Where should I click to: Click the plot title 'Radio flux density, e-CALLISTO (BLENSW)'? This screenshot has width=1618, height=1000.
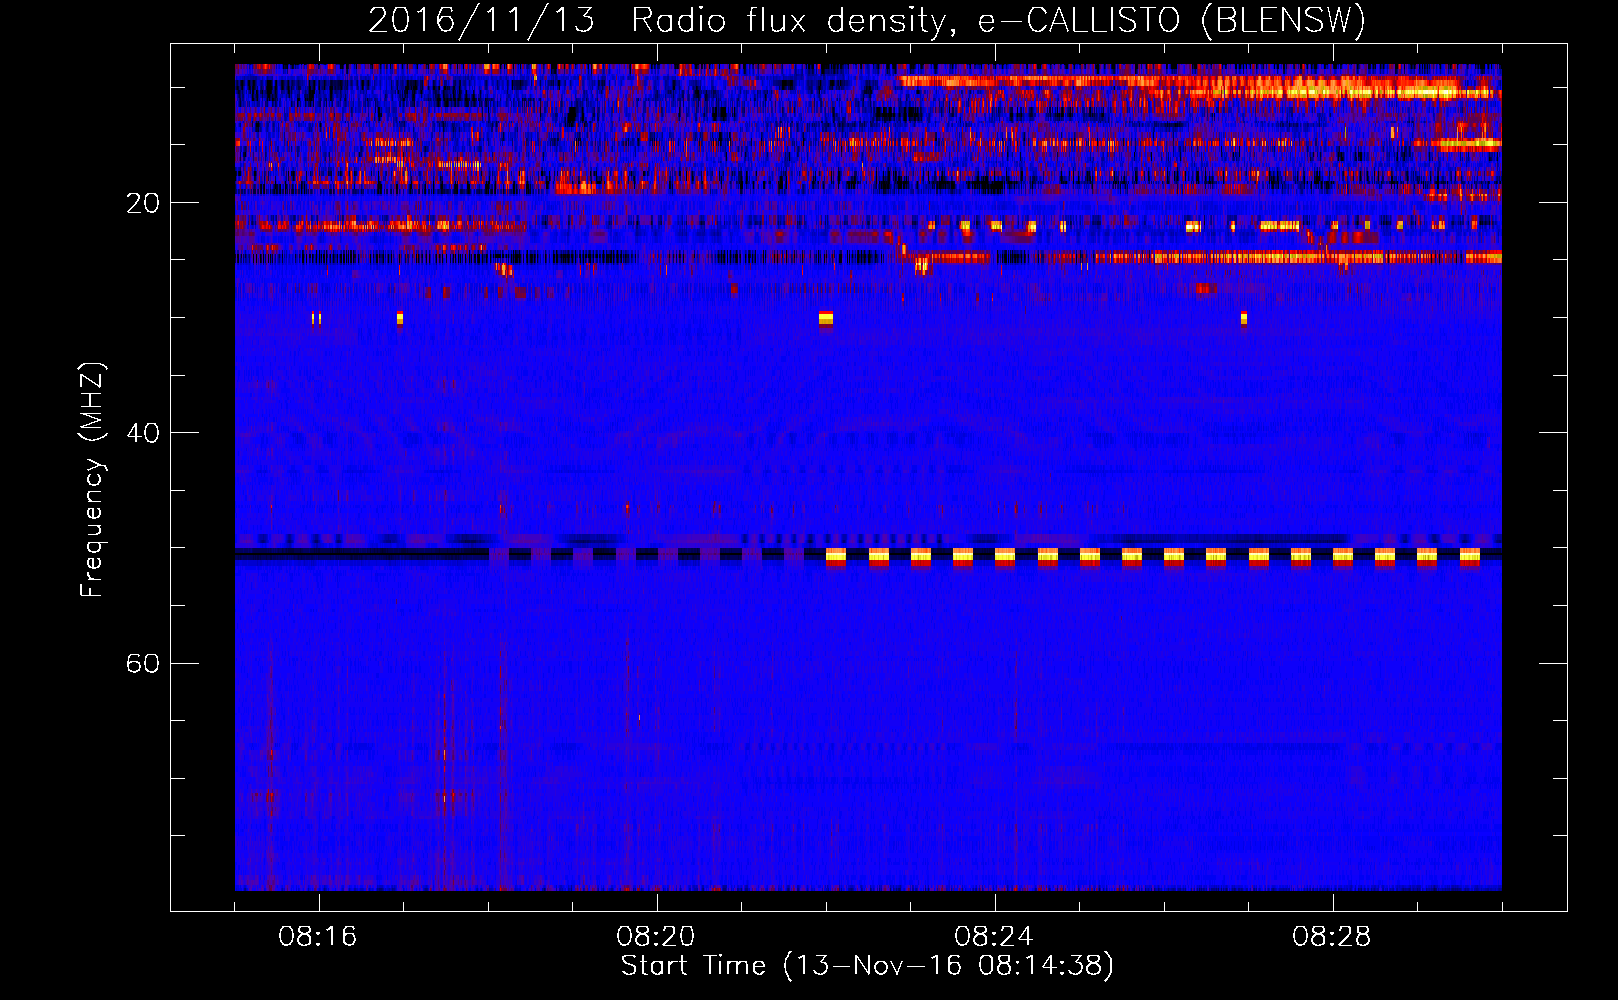coord(999,20)
